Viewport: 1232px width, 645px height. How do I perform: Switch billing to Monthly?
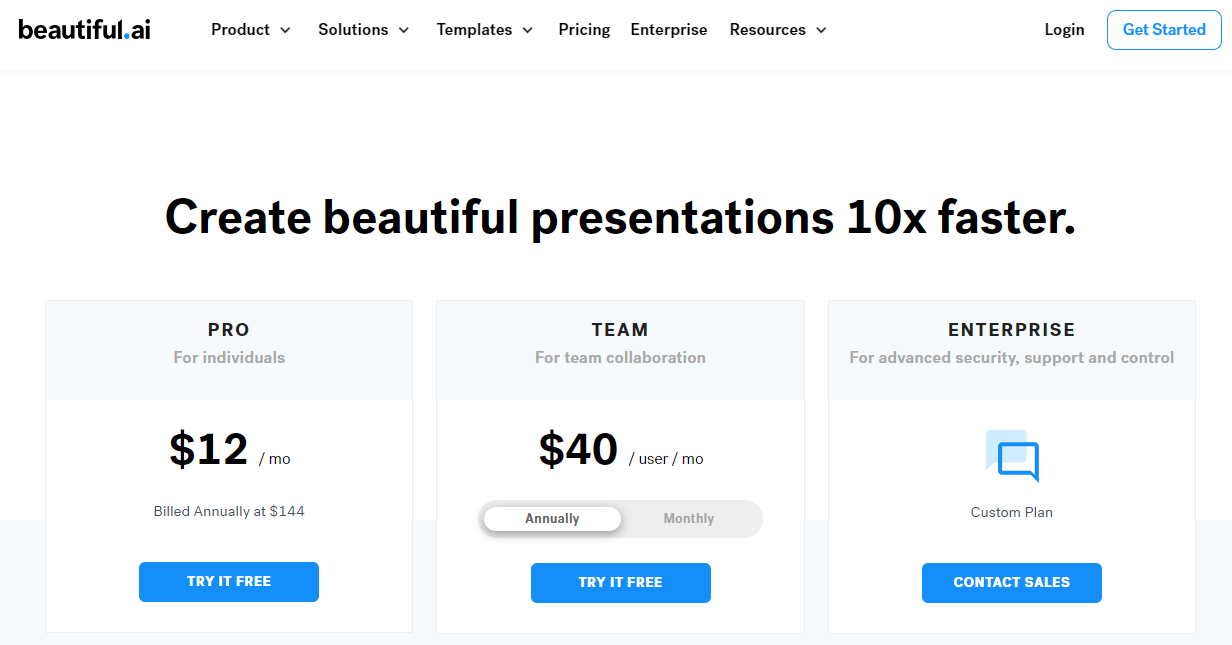click(x=689, y=519)
